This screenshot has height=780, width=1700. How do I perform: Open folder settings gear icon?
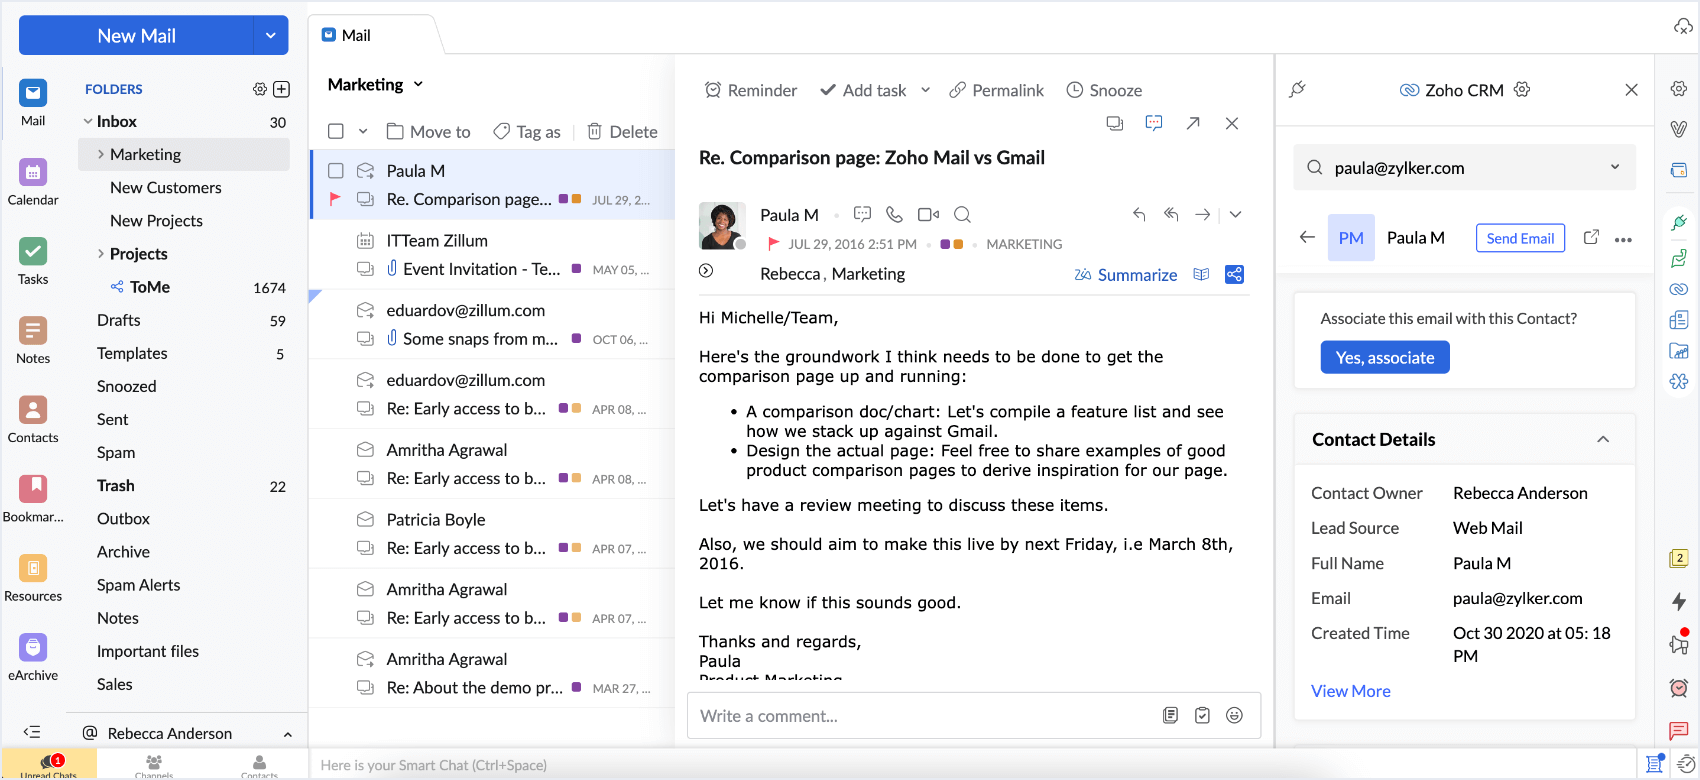click(x=260, y=89)
